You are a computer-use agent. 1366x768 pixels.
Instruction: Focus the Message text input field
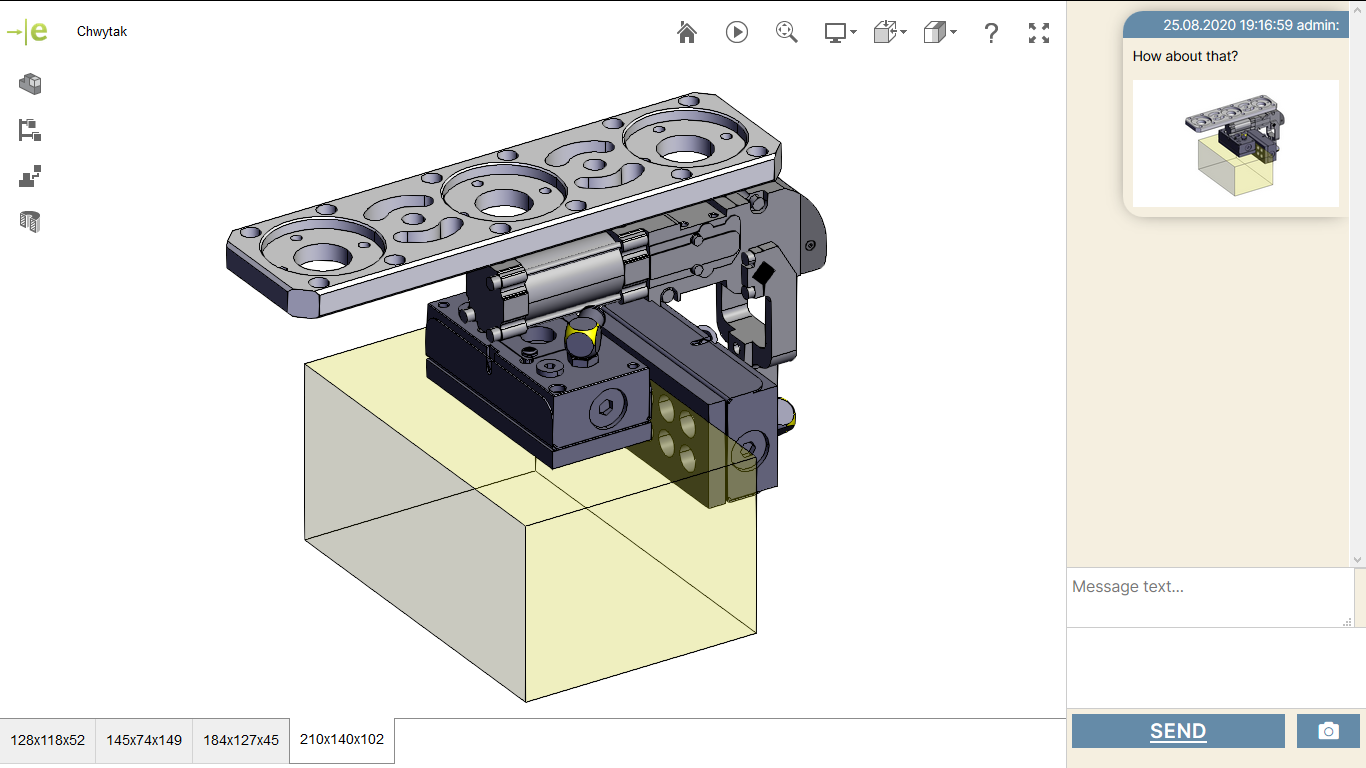(x=1210, y=598)
